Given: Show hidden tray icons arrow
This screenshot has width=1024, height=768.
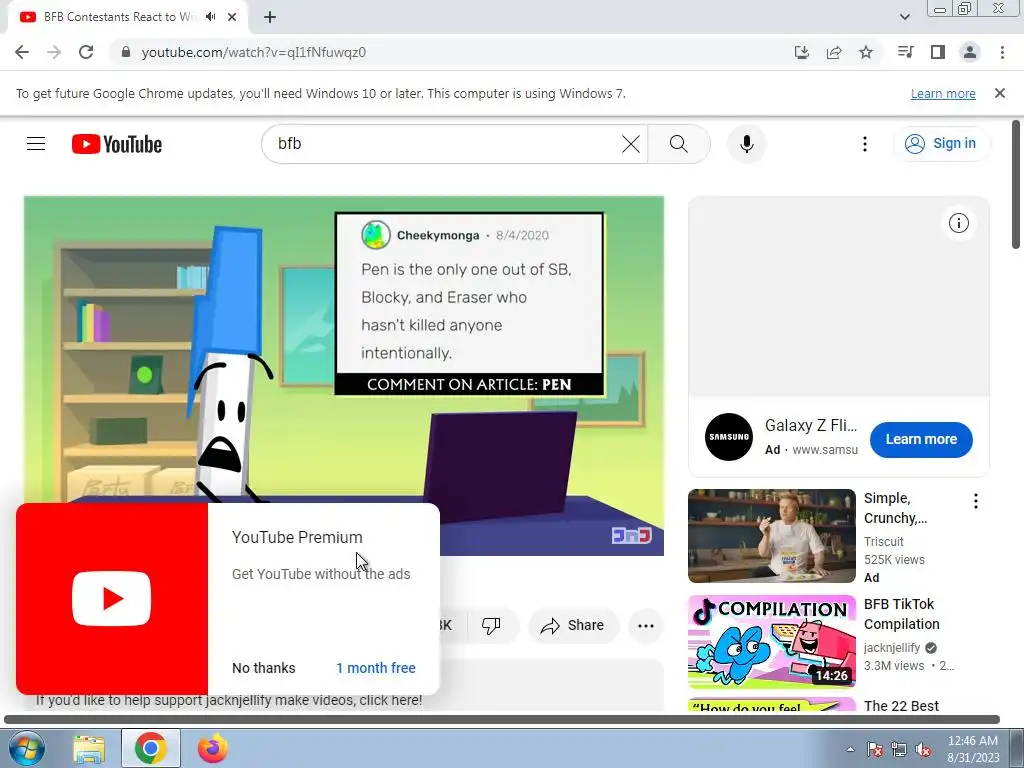Looking at the screenshot, I should click(x=850, y=749).
